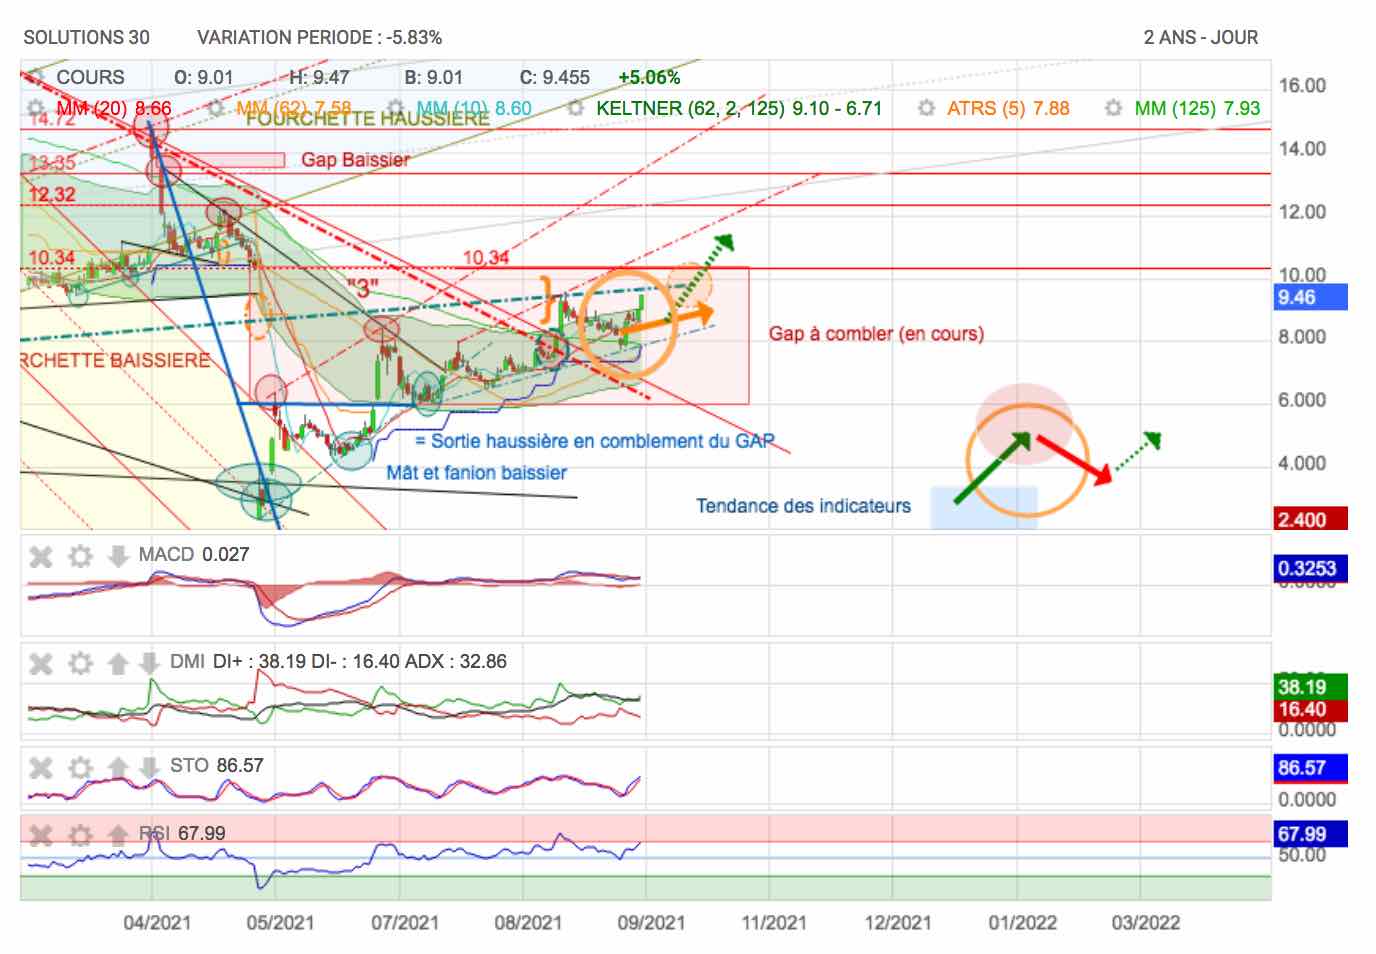This screenshot has width=1376, height=954.
Task: Click the 2 ANS - JOUR period label
Action: [x=1201, y=38]
